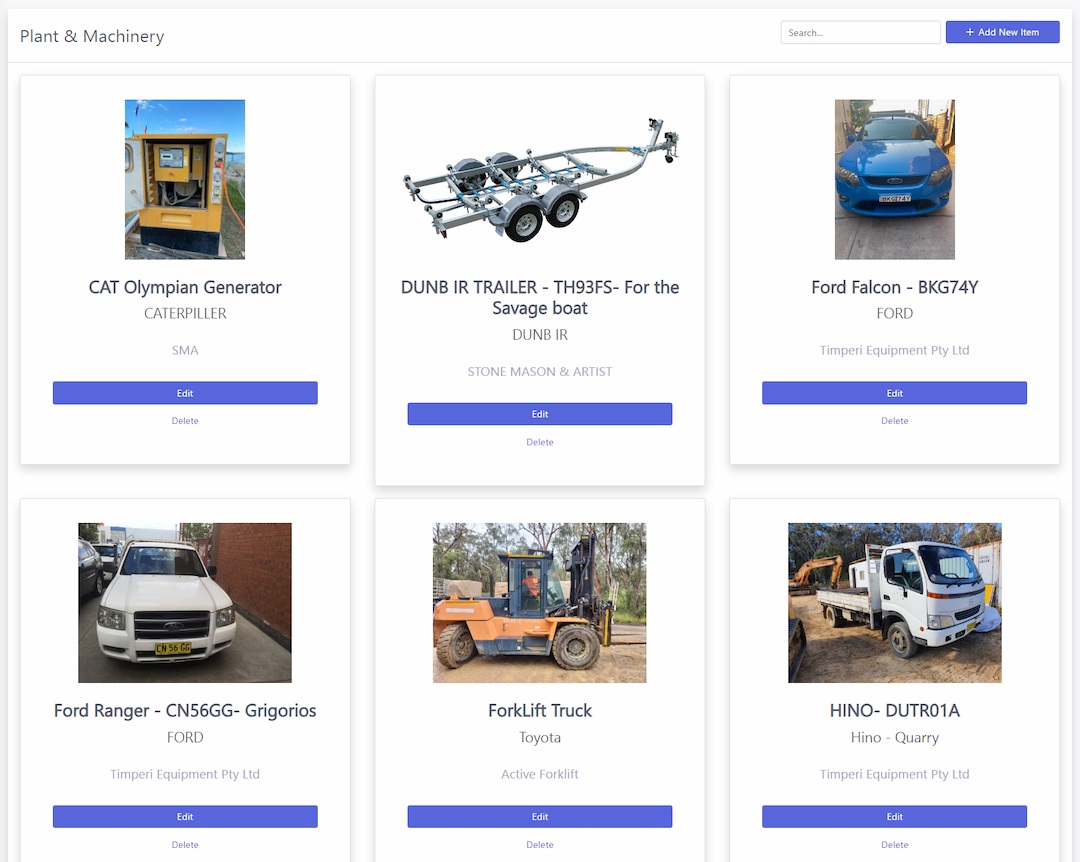
Task: Edit the ForkLift Truck item
Action: point(540,817)
